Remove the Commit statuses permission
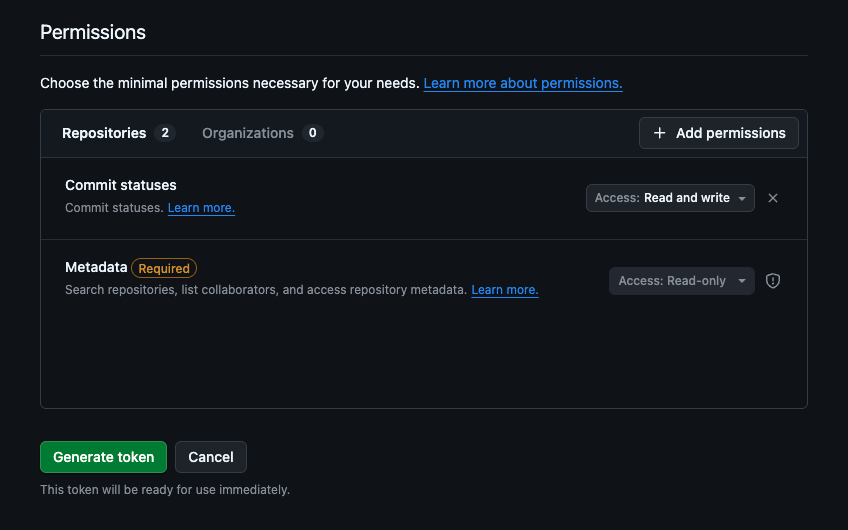Viewport: 848px width, 530px height. pos(773,198)
